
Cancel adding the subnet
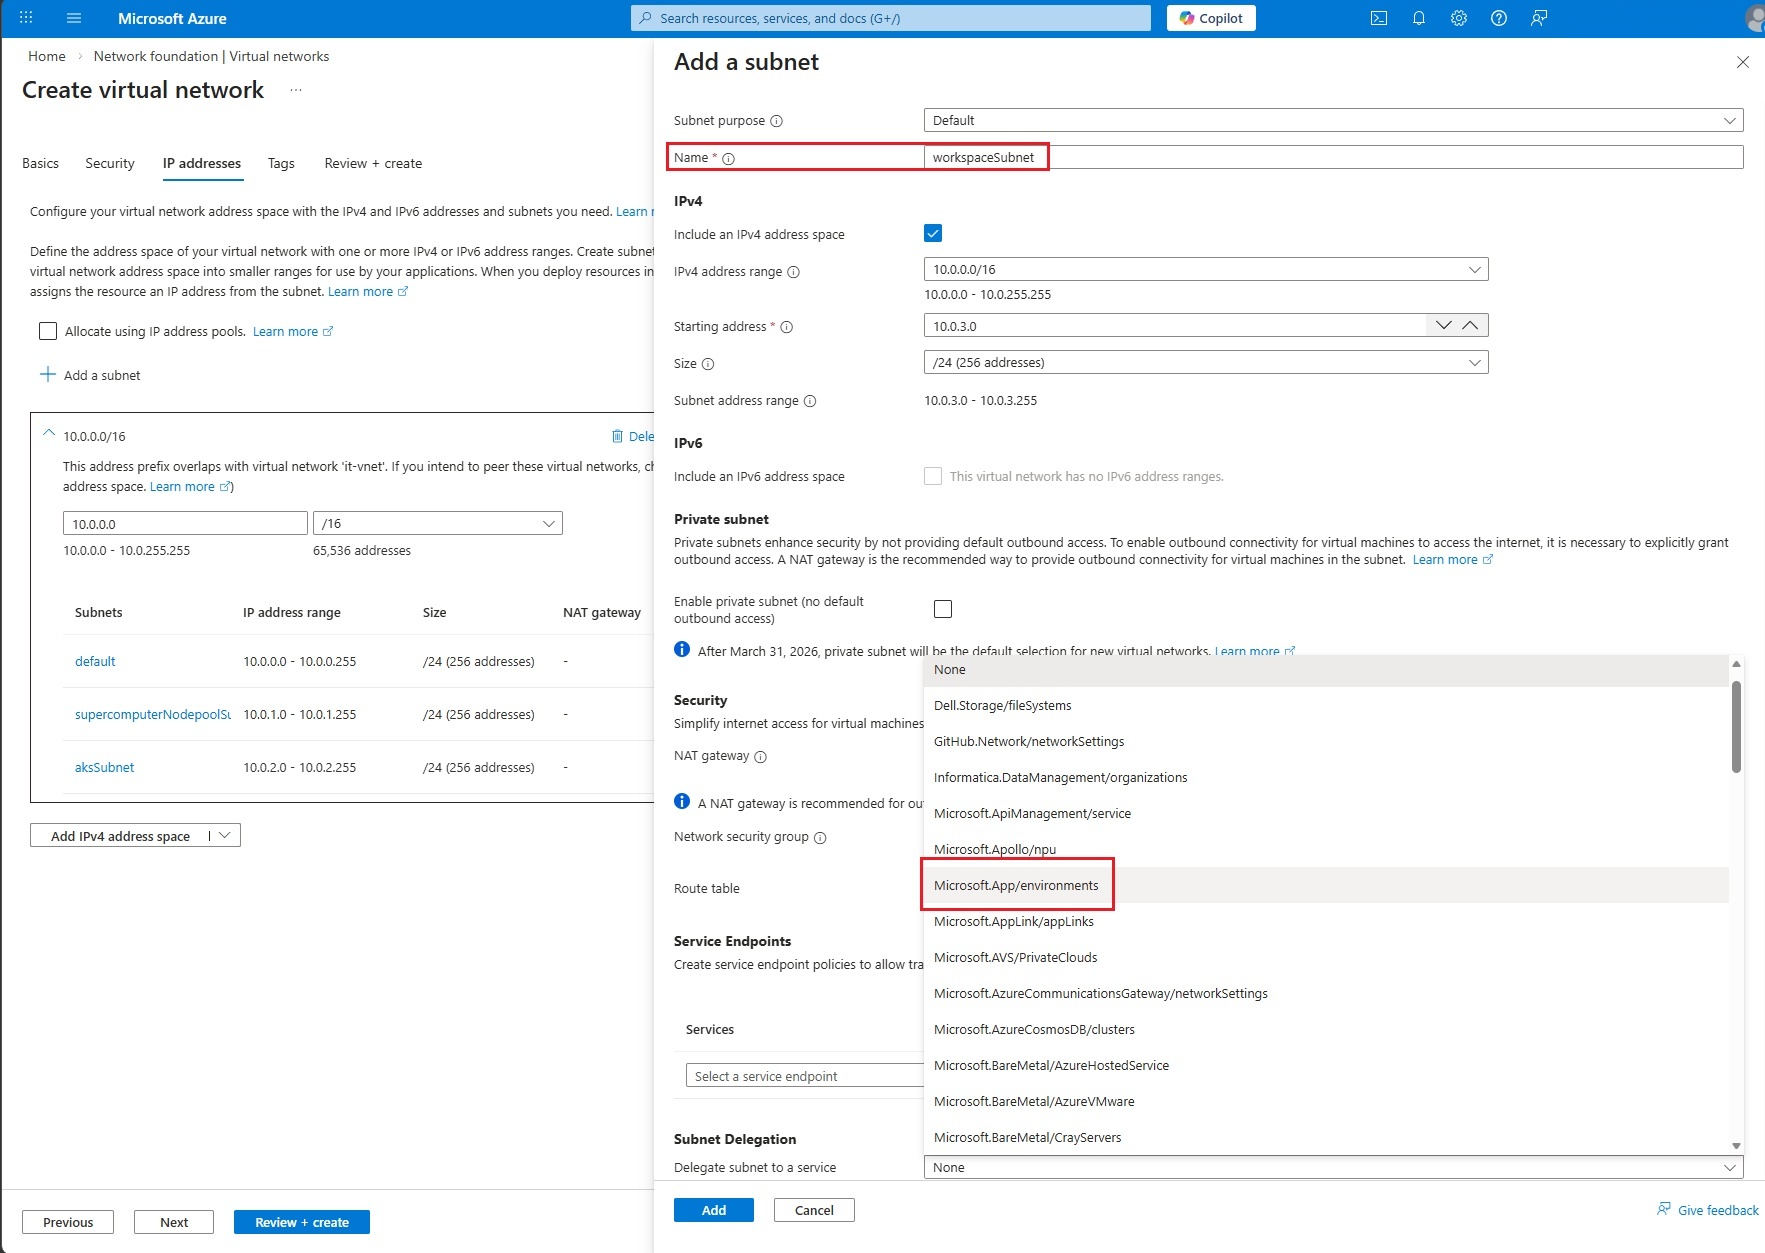click(814, 1210)
